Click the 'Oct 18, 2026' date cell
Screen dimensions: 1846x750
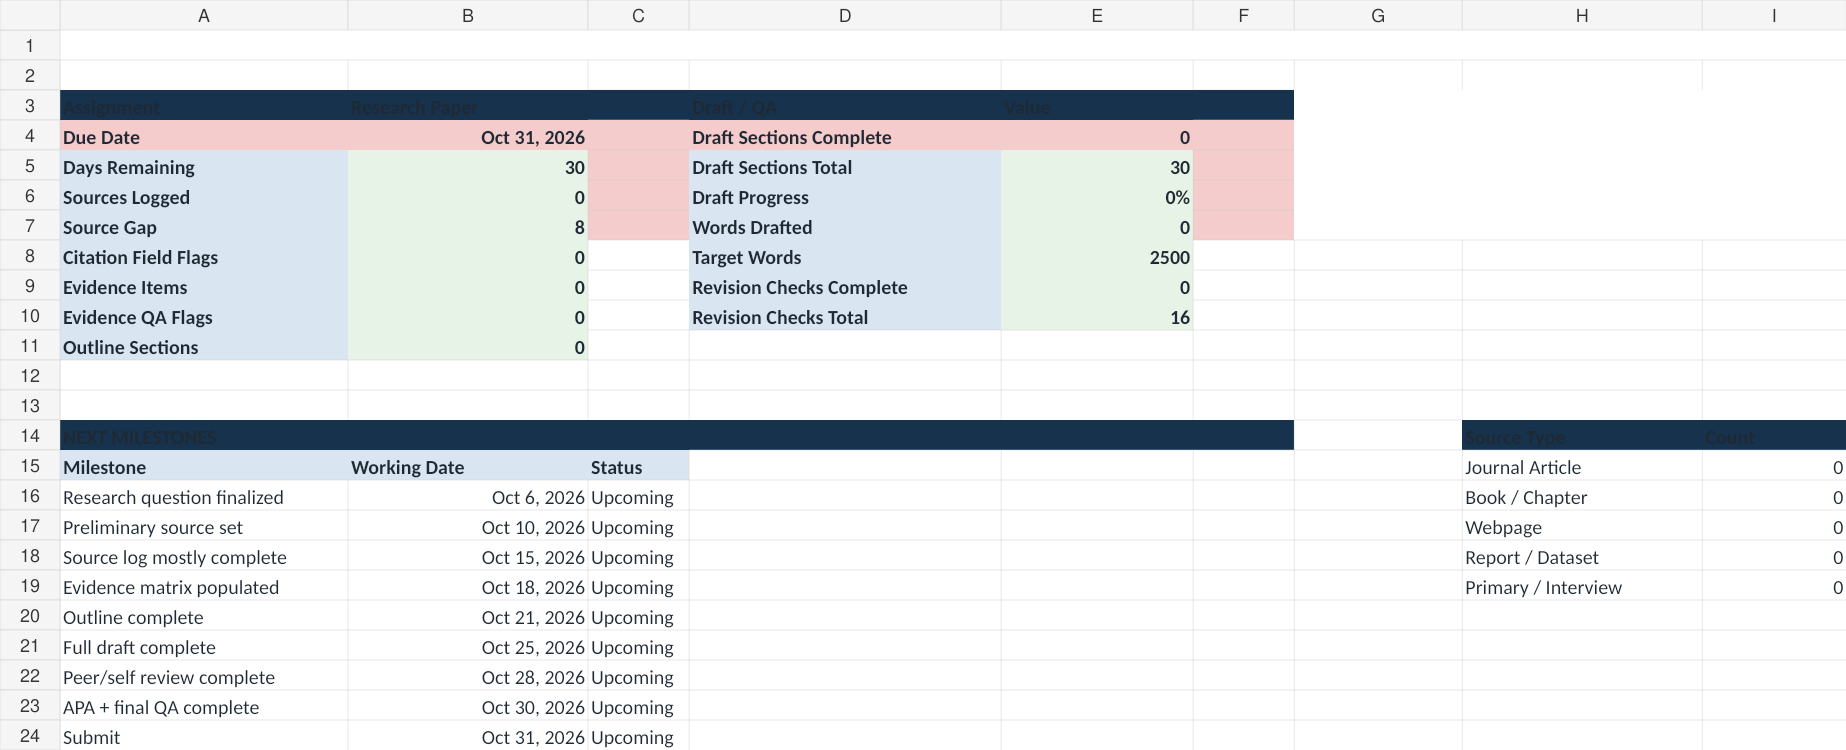pyautogui.click(x=468, y=587)
